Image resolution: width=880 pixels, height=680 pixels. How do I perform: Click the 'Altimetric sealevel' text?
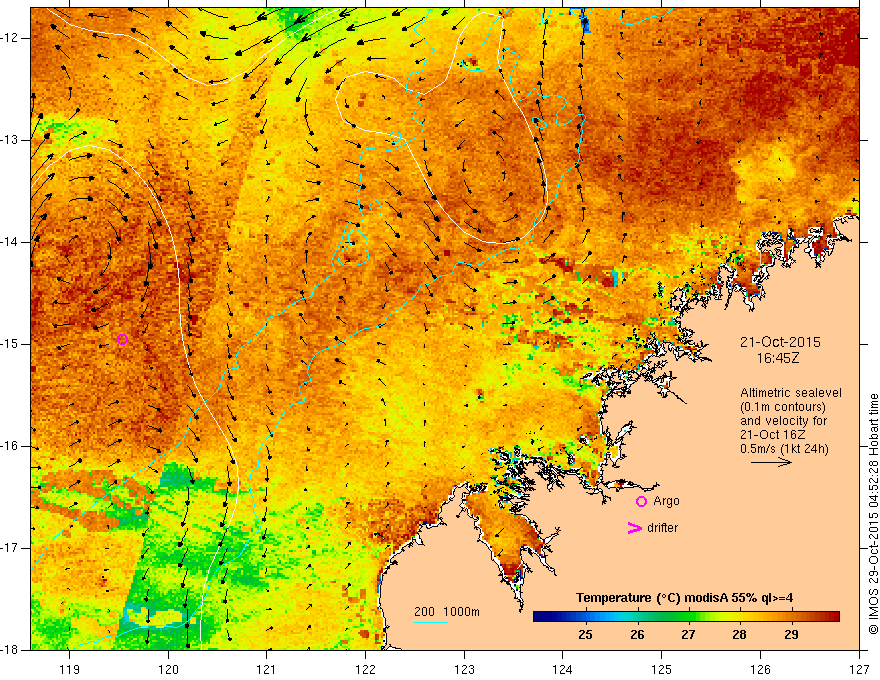pyautogui.click(x=791, y=393)
